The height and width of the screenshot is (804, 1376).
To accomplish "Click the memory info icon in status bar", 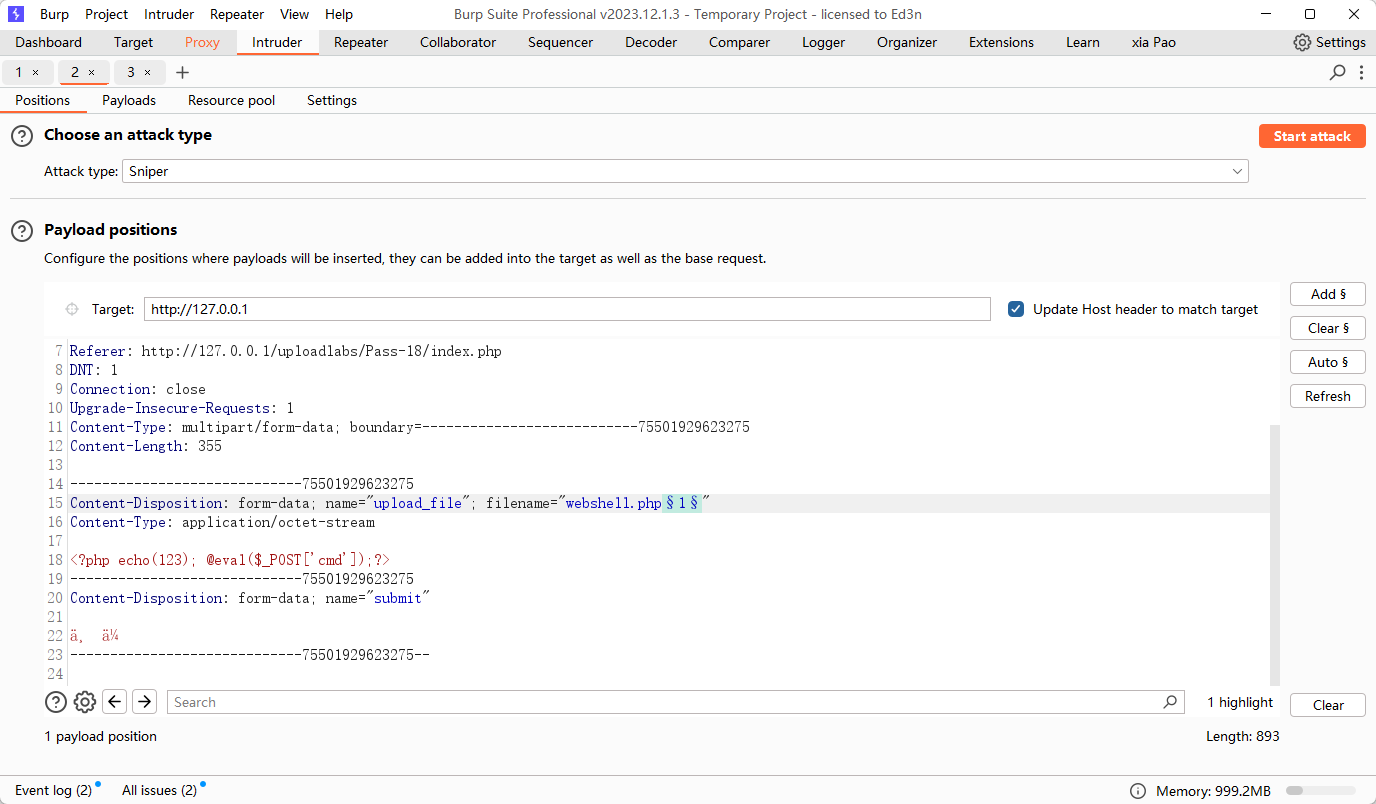I will tap(1138, 791).
